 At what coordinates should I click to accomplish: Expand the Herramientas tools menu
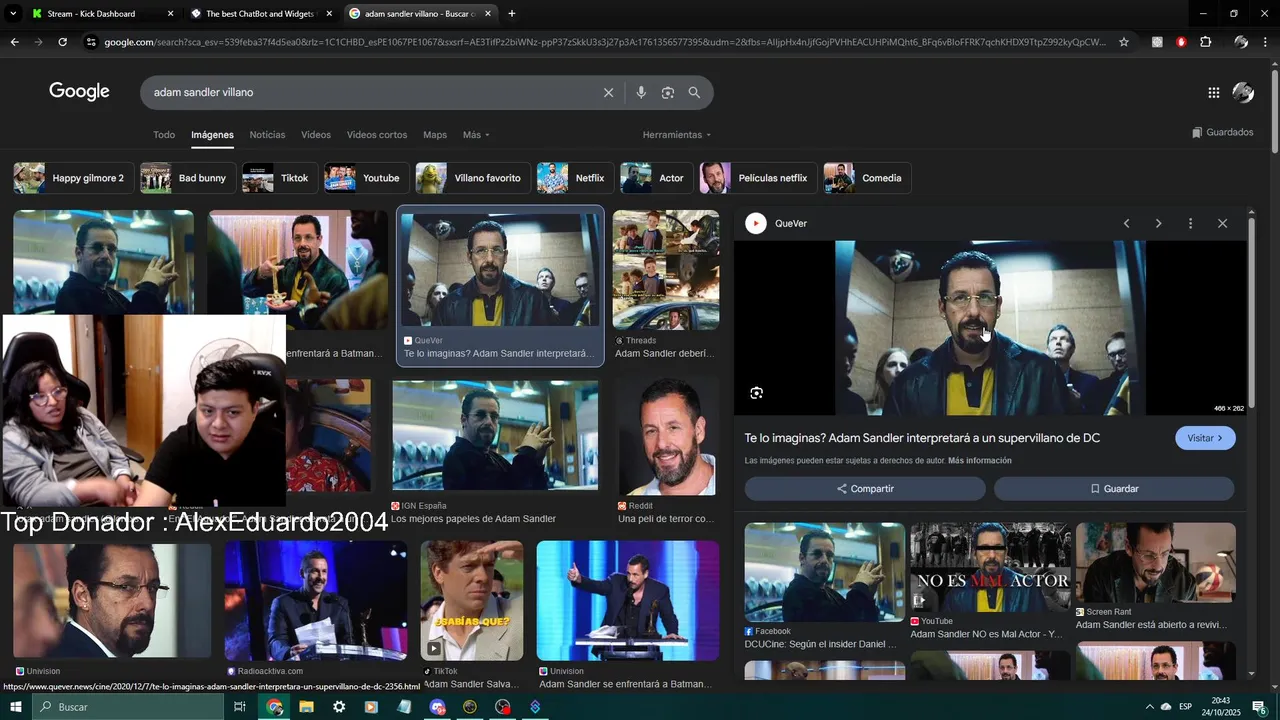point(677,135)
